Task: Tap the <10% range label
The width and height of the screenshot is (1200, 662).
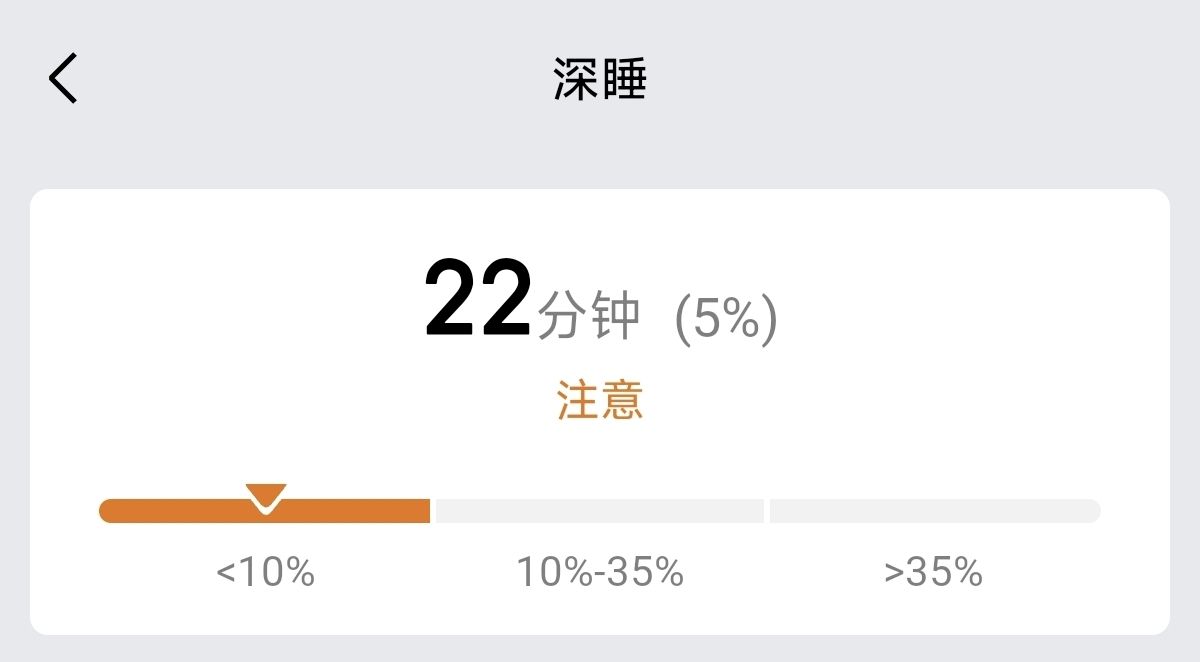Action: pyautogui.click(x=265, y=572)
